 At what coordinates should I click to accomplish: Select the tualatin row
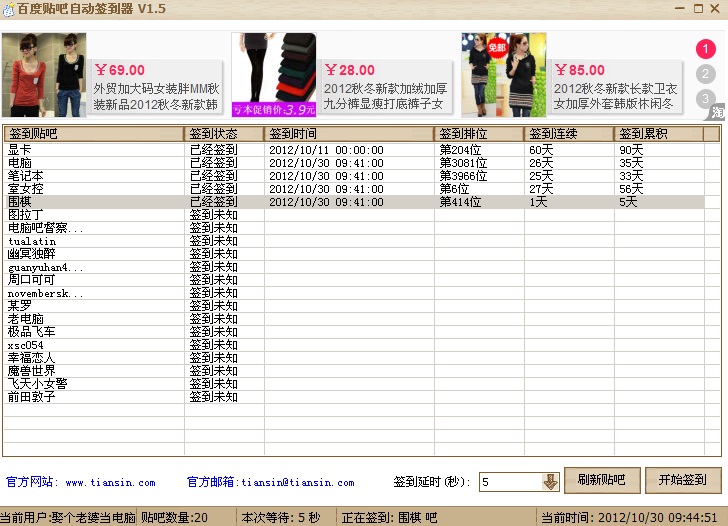354,241
